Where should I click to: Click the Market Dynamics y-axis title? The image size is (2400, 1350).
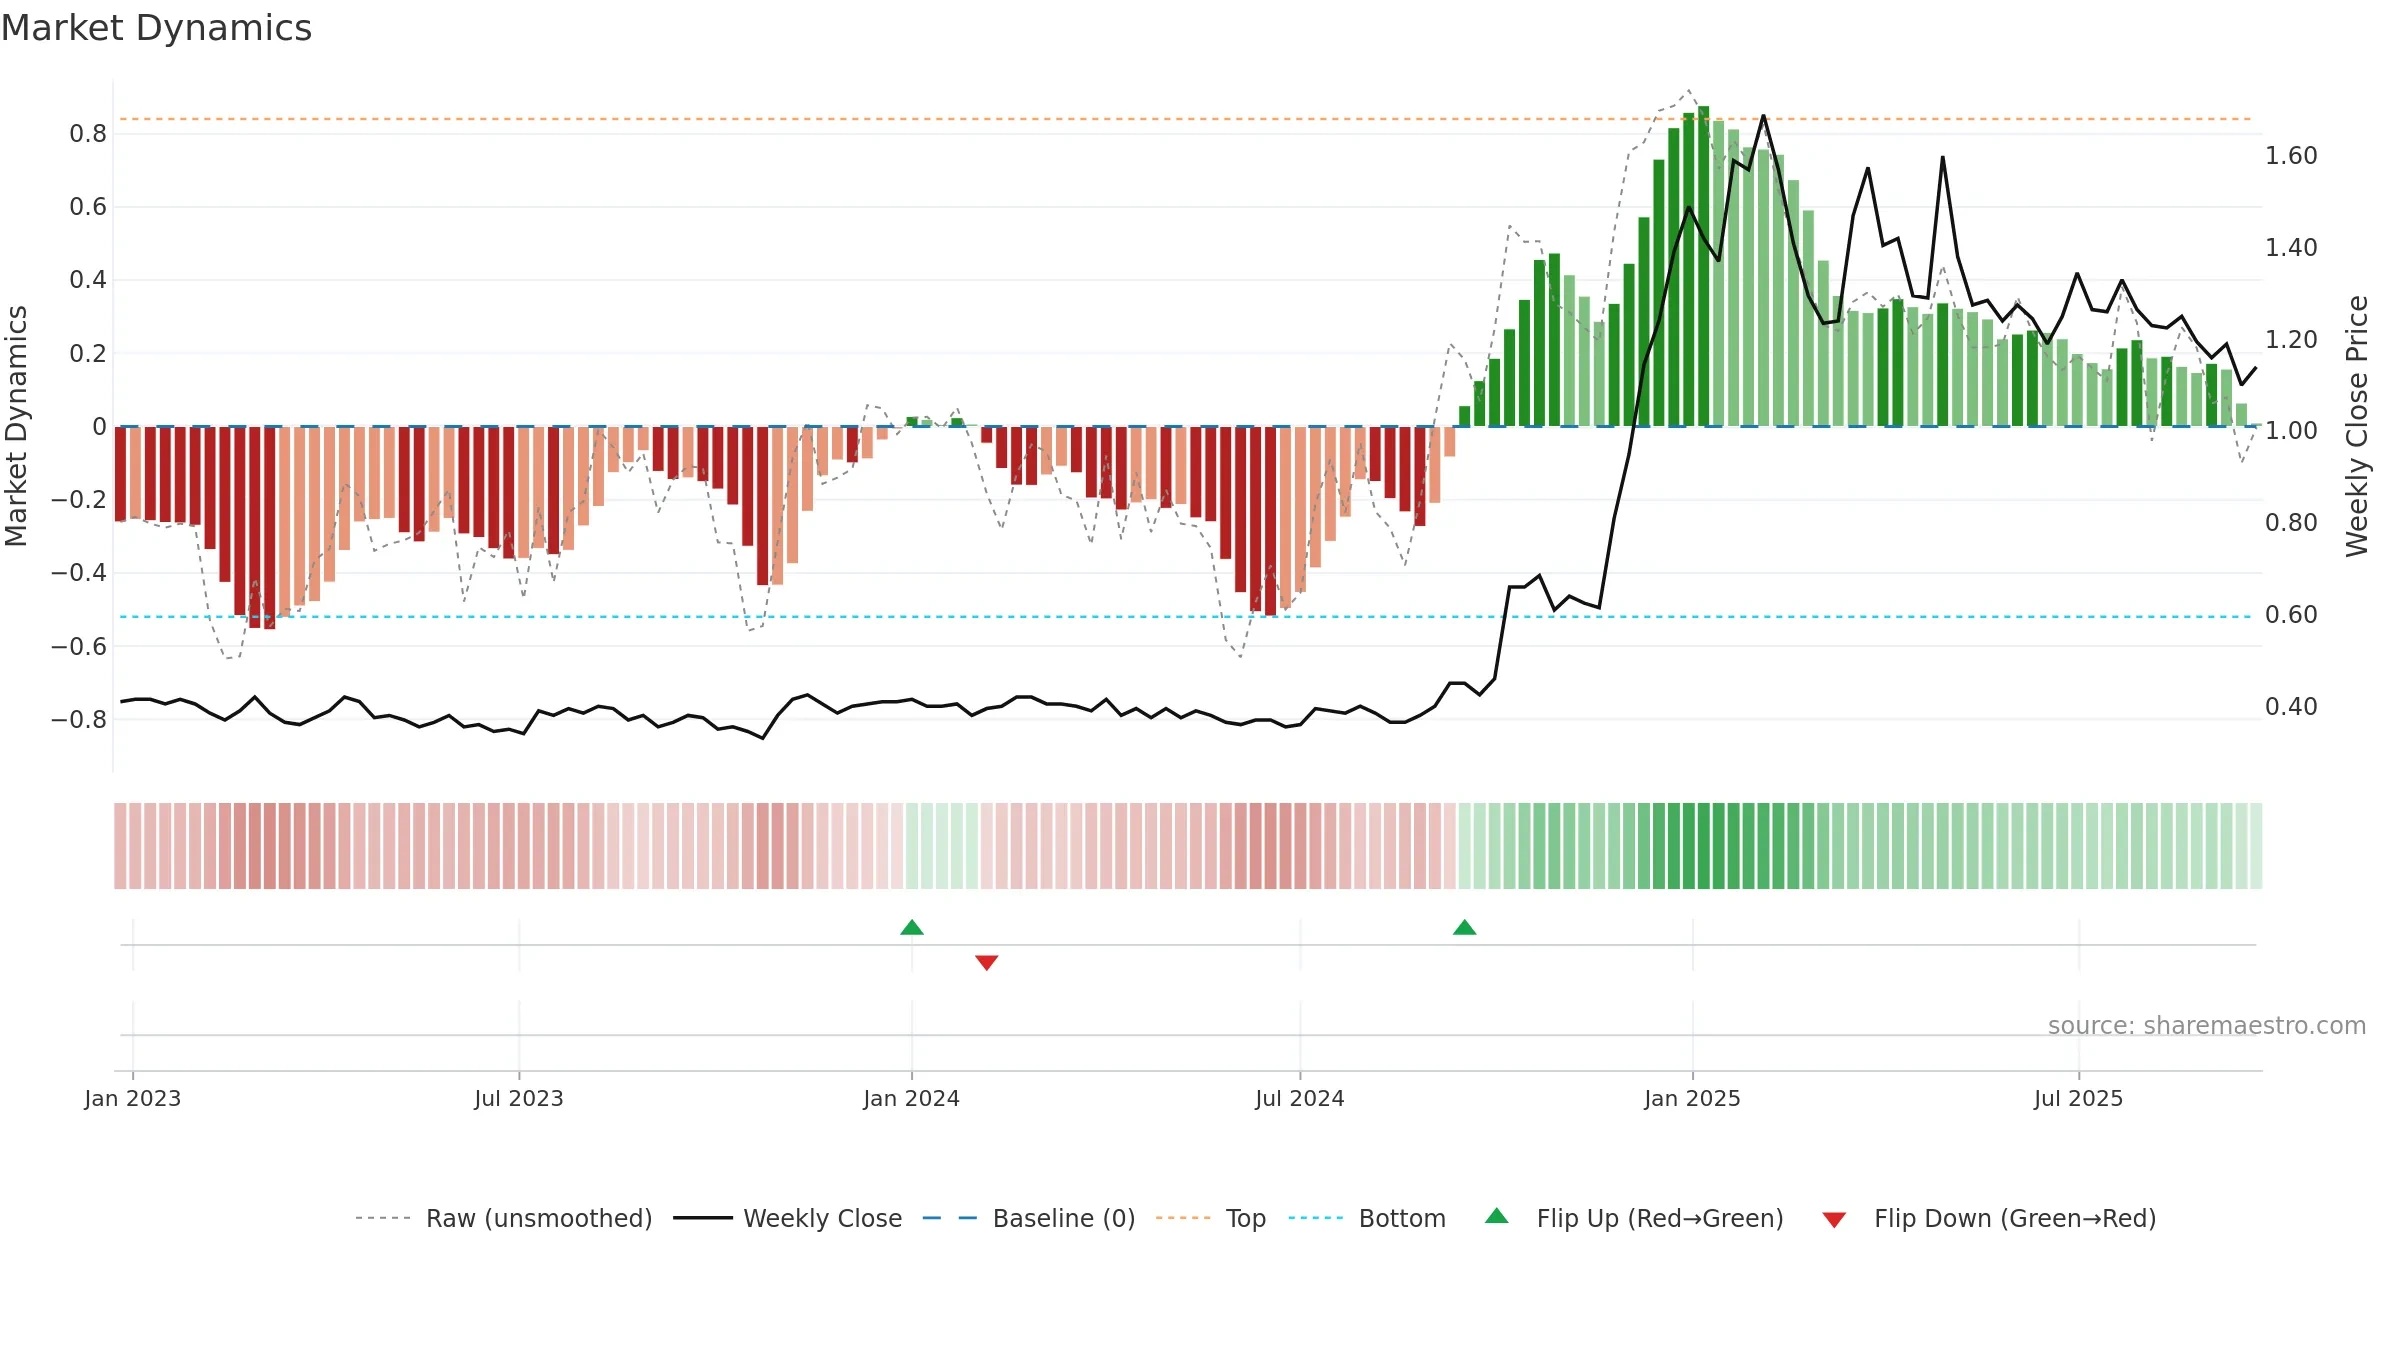coord(16,426)
